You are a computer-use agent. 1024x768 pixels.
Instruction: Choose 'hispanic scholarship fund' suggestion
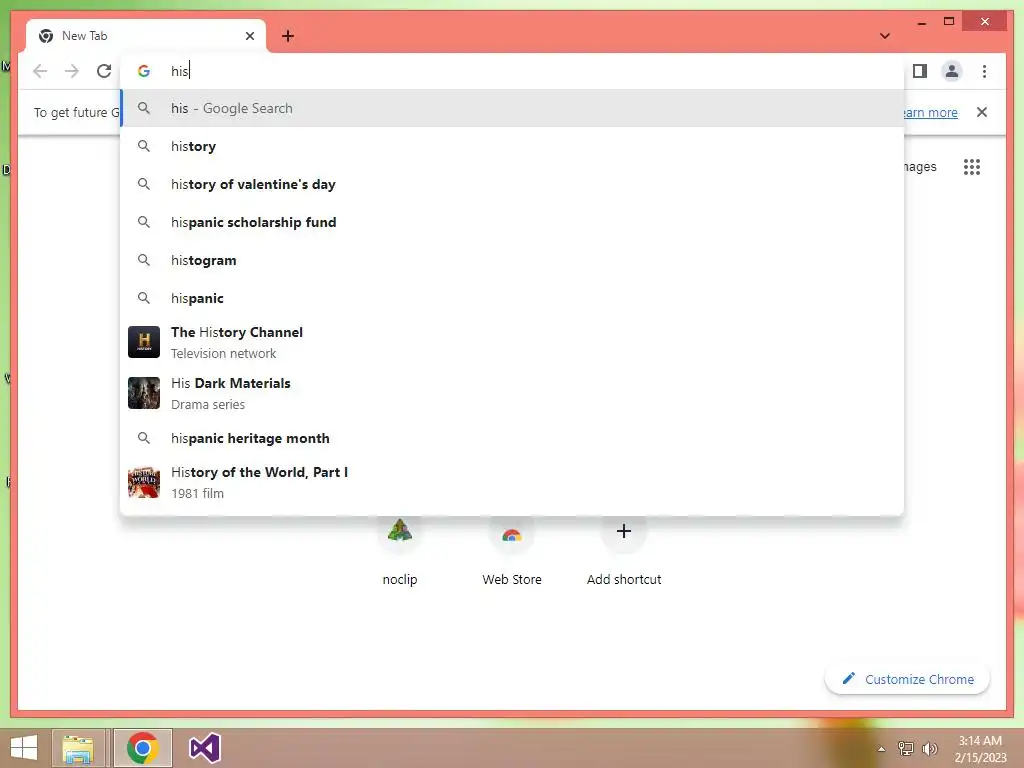click(x=513, y=222)
